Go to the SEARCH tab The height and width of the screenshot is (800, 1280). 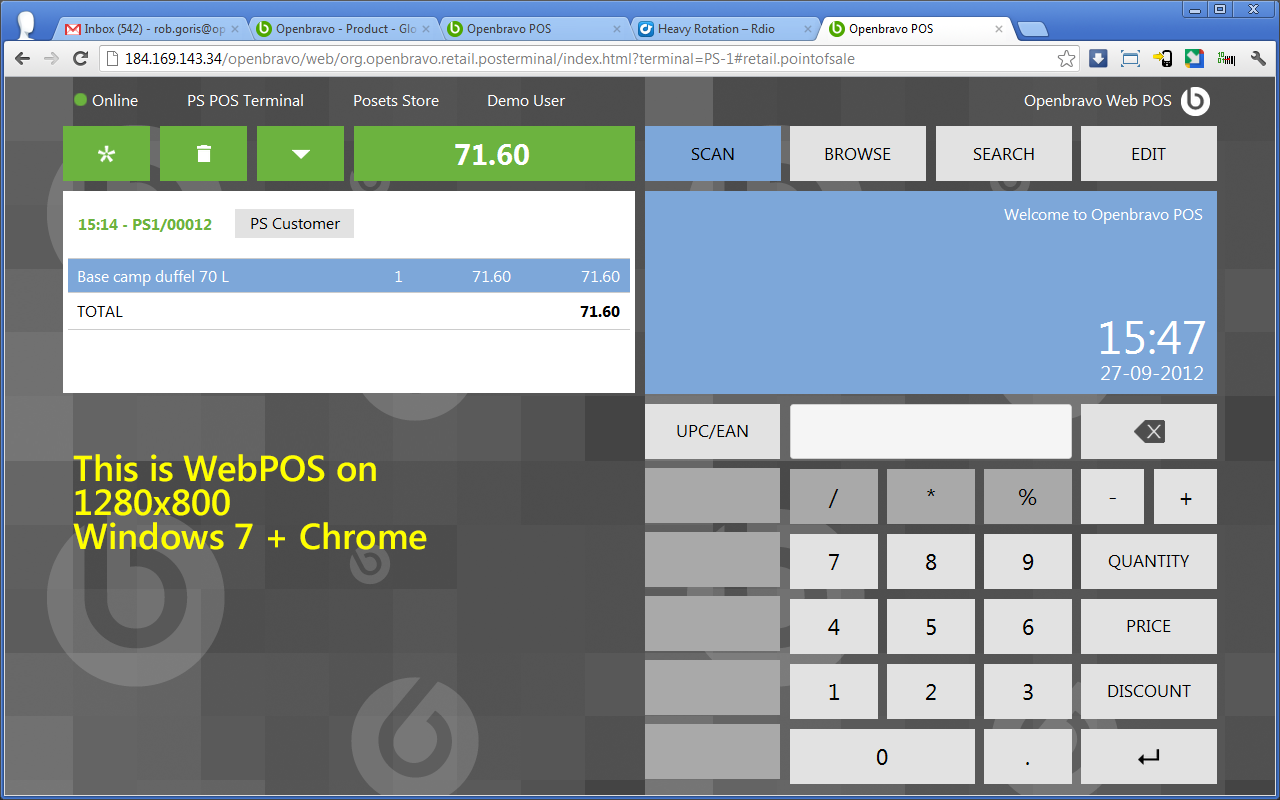coord(1003,154)
